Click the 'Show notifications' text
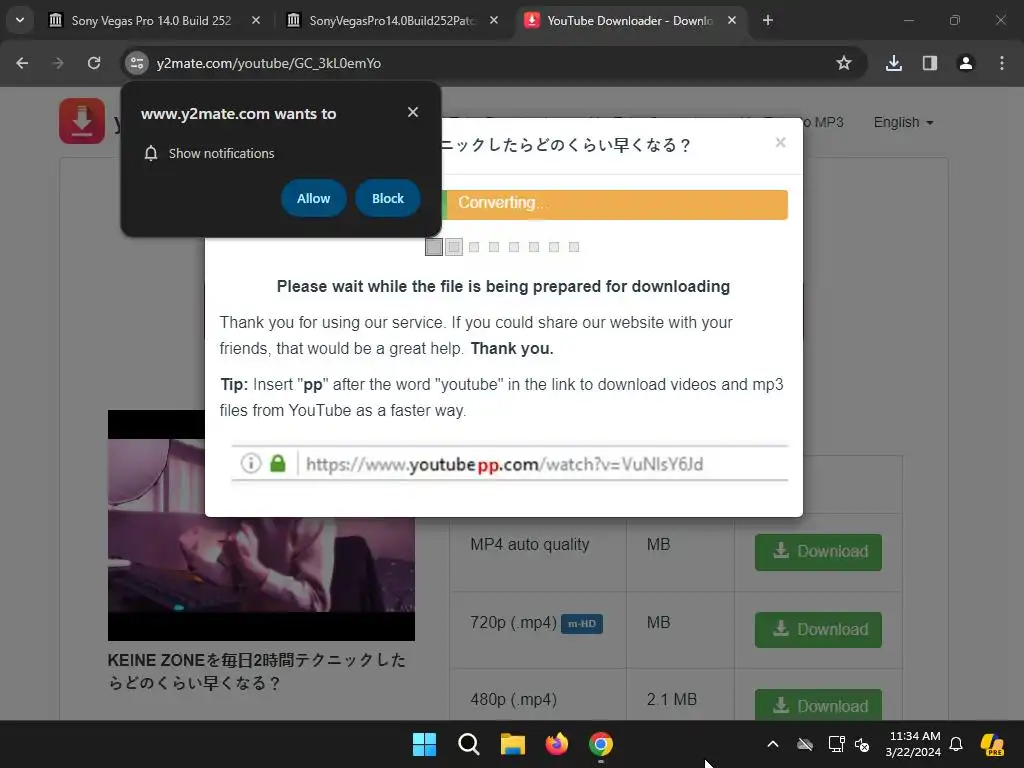Viewport: 1024px width, 768px height. point(221,153)
